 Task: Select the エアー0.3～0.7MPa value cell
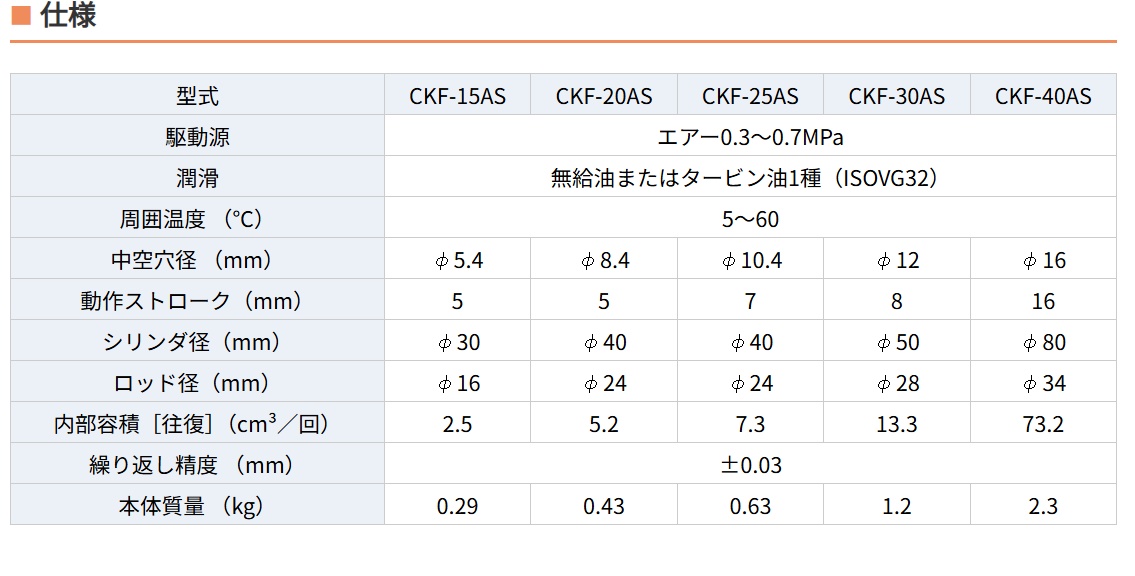pyautogui.click(x=750, y=137)
